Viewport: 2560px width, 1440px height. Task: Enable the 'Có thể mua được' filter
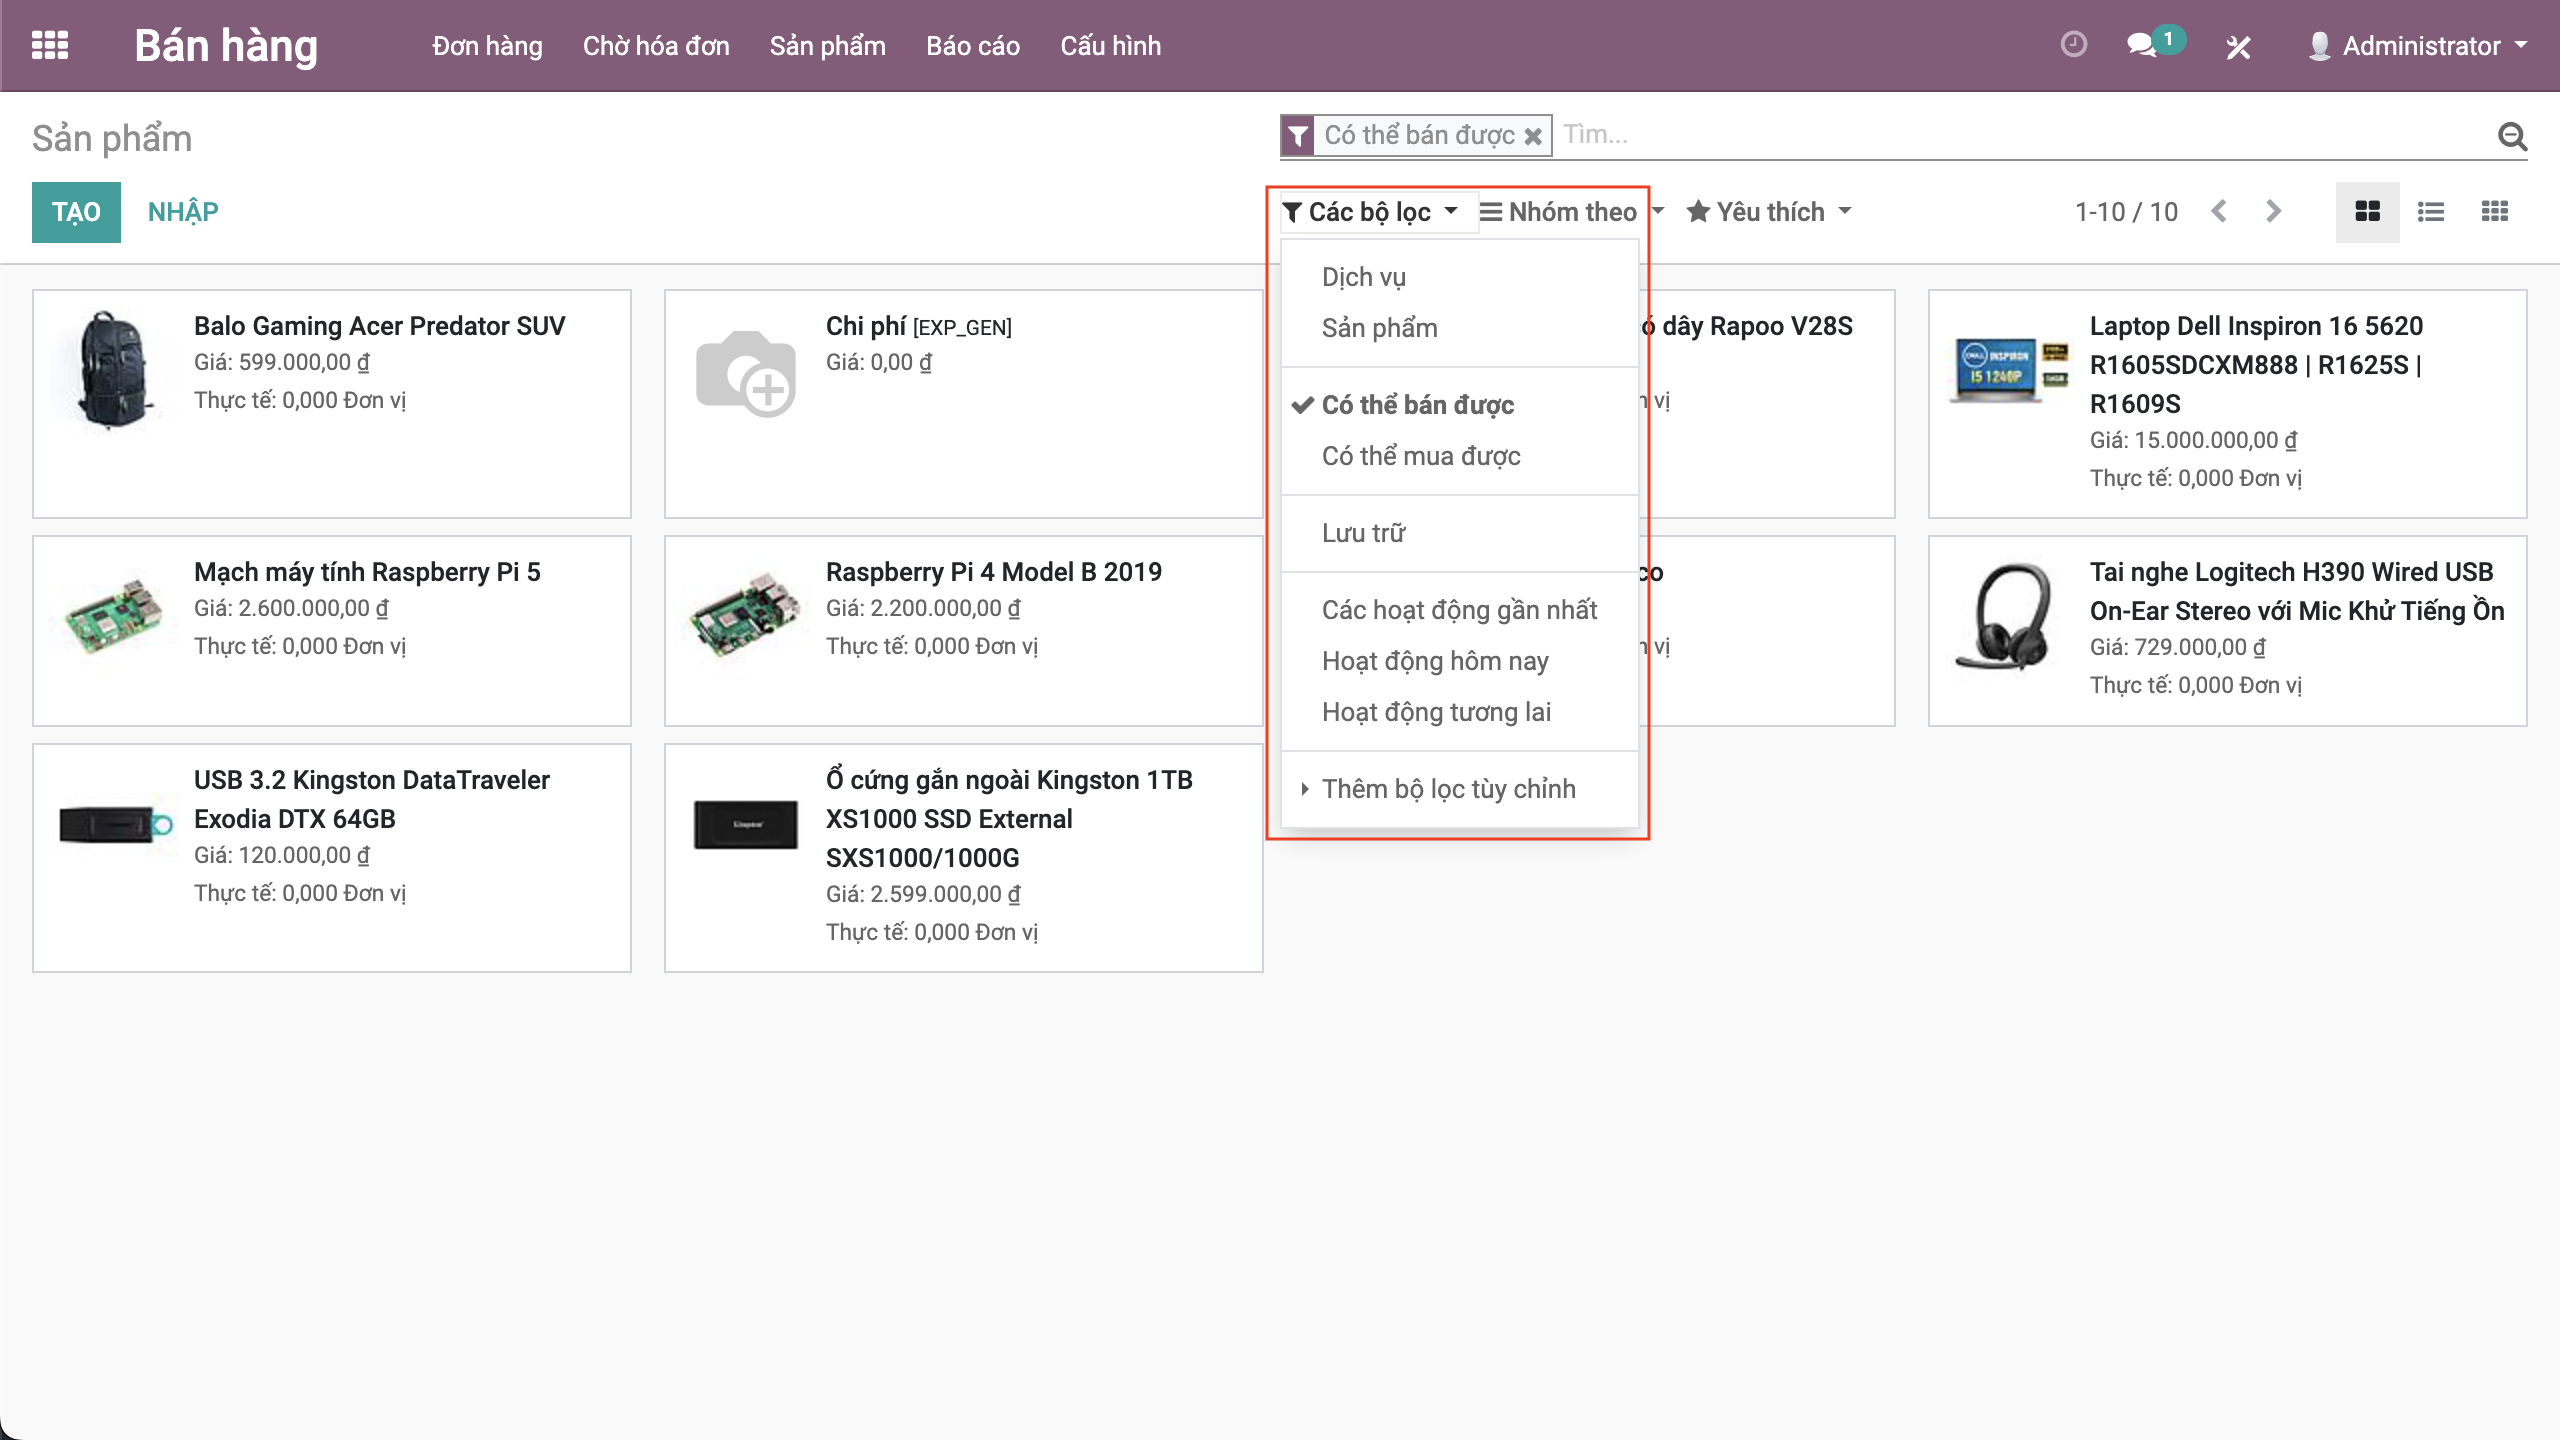point(1420,456)
